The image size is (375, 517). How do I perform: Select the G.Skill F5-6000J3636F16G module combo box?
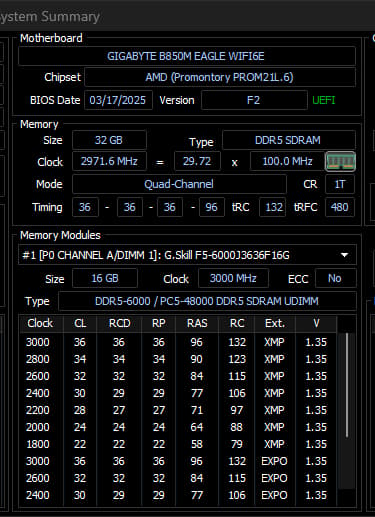(187, 255)
